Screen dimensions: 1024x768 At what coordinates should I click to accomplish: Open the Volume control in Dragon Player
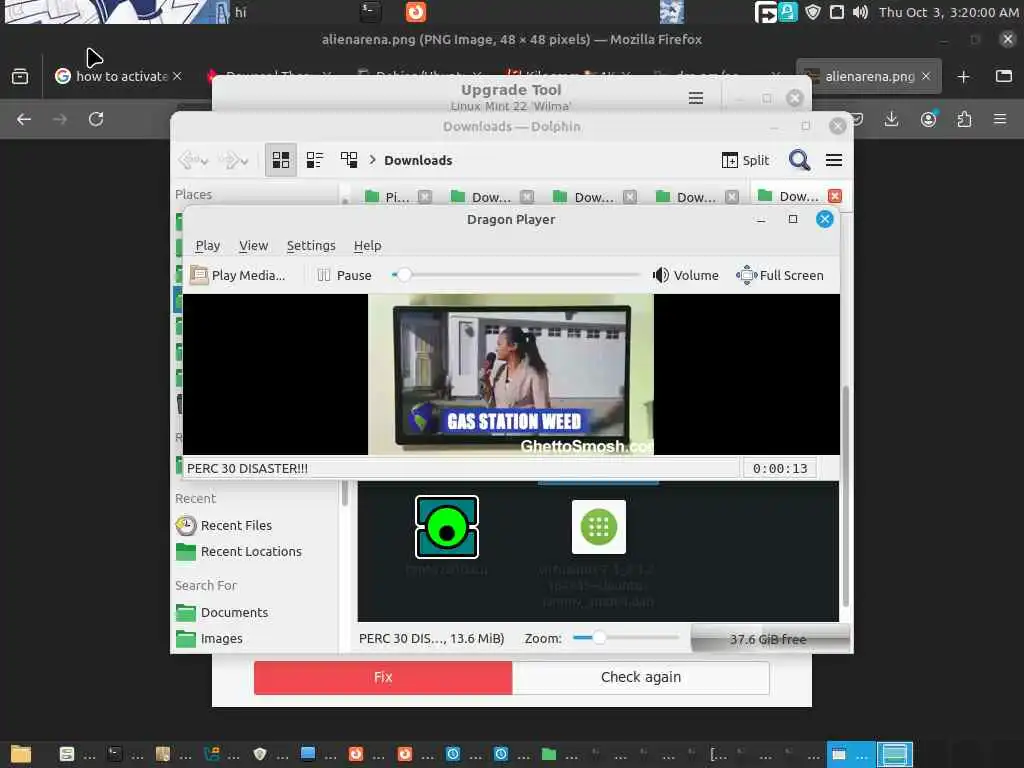pos(686,276)
